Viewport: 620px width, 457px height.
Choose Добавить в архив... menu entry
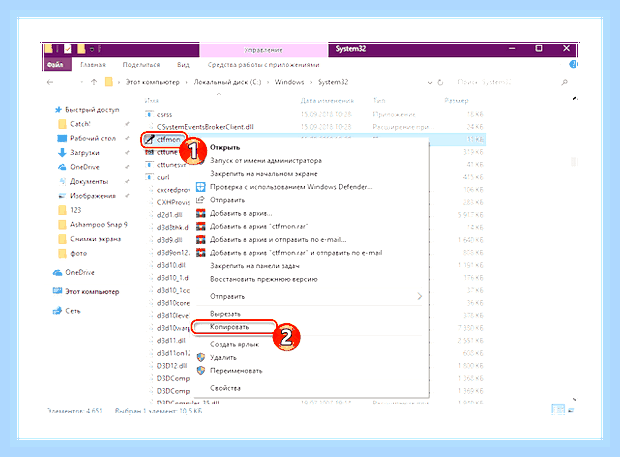click(241, 213)
